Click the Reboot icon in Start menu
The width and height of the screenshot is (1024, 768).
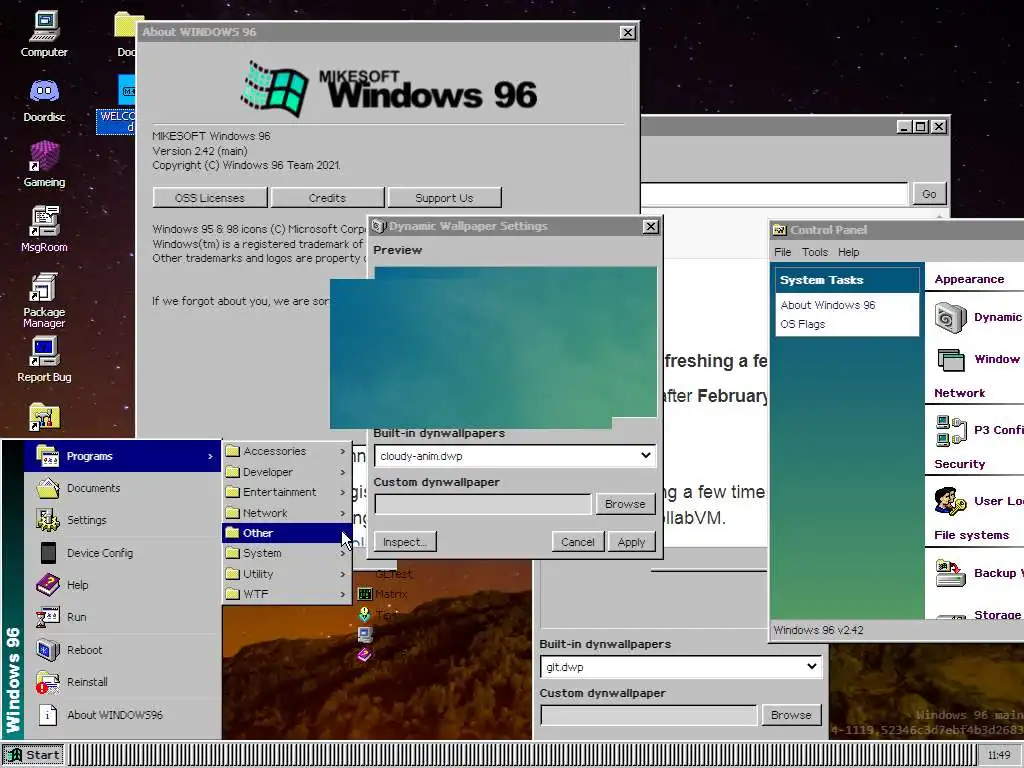click(x=48, y=650)
